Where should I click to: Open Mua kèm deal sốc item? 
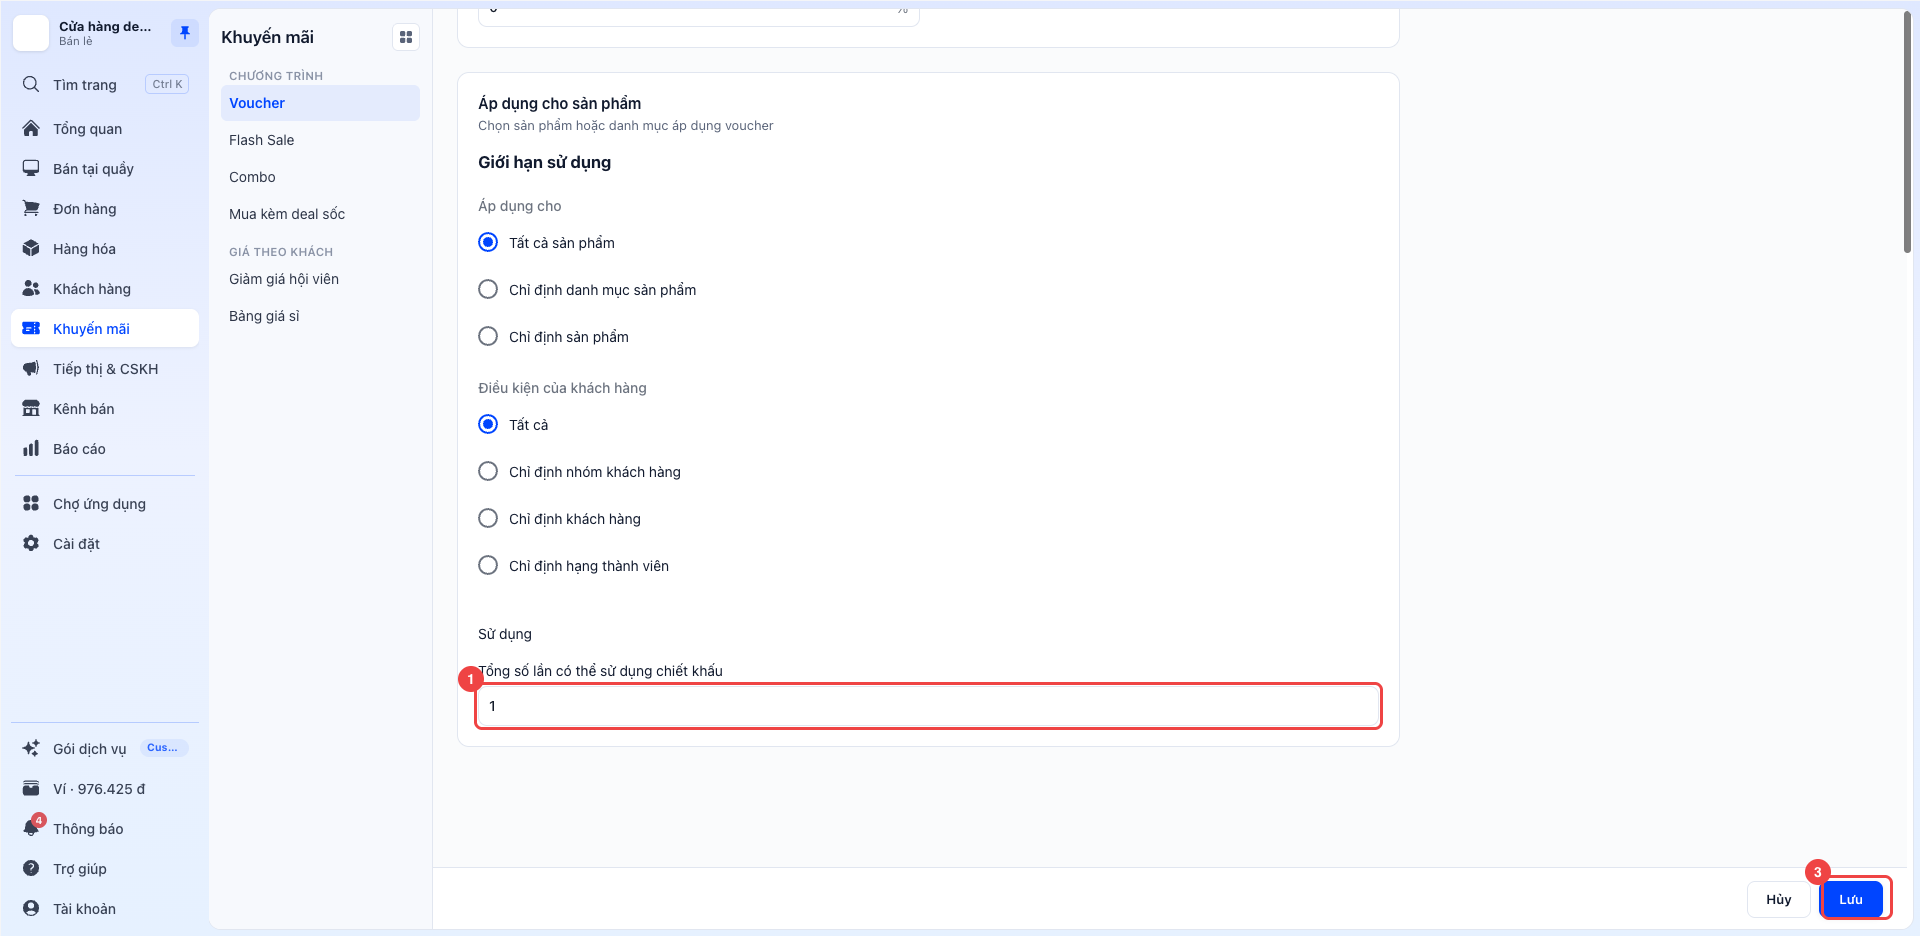pos(320,214)
